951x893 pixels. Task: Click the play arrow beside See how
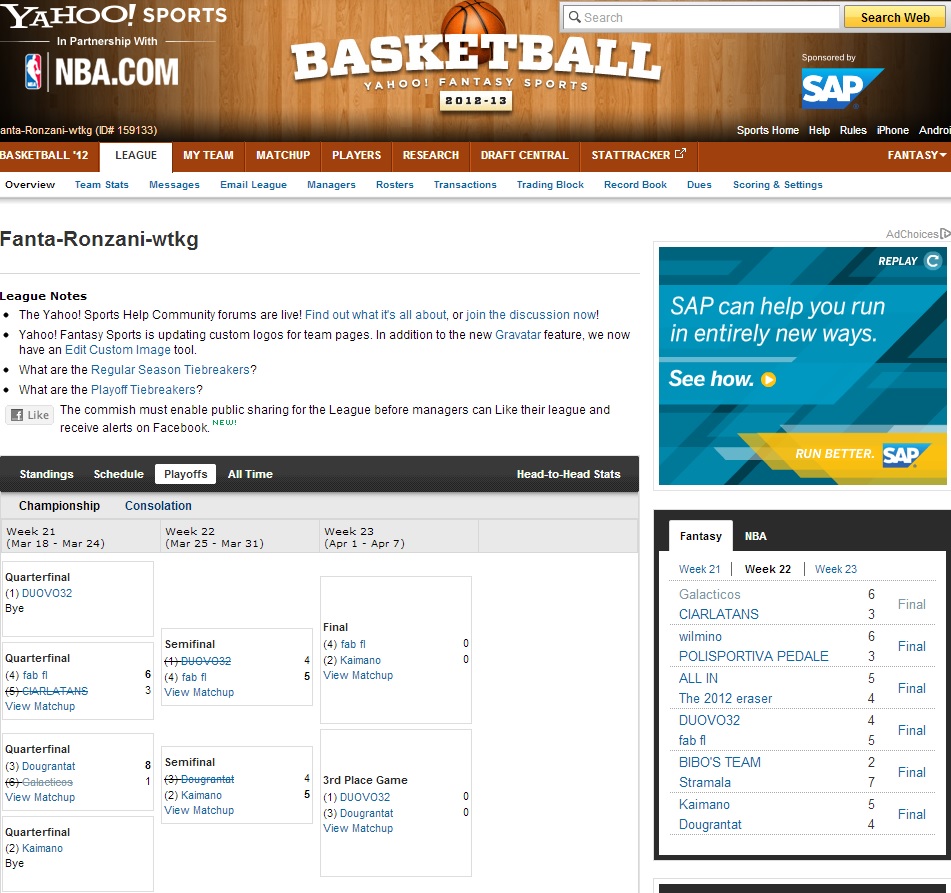(x=768, y=379)
